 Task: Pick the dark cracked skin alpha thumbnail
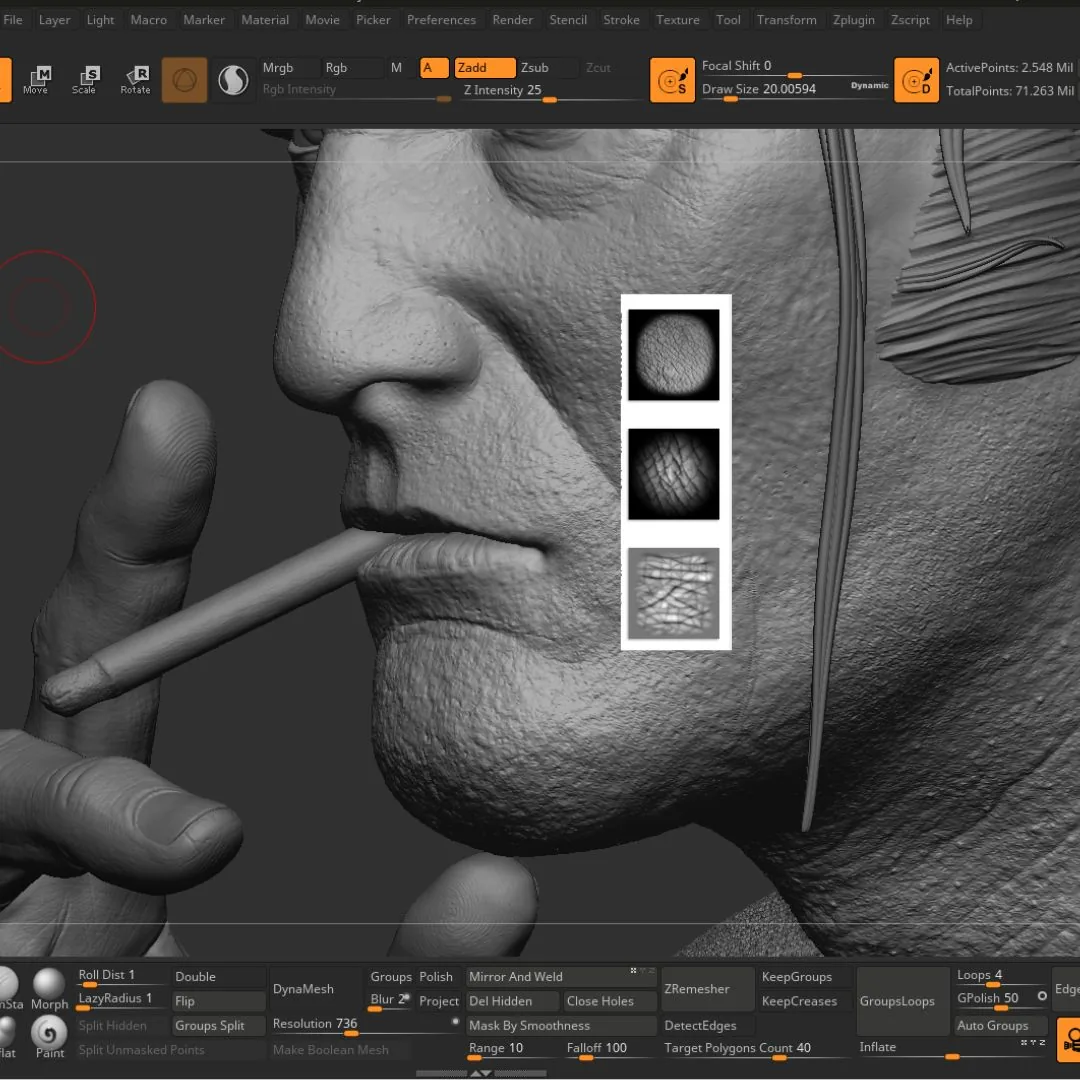point(674,474)
